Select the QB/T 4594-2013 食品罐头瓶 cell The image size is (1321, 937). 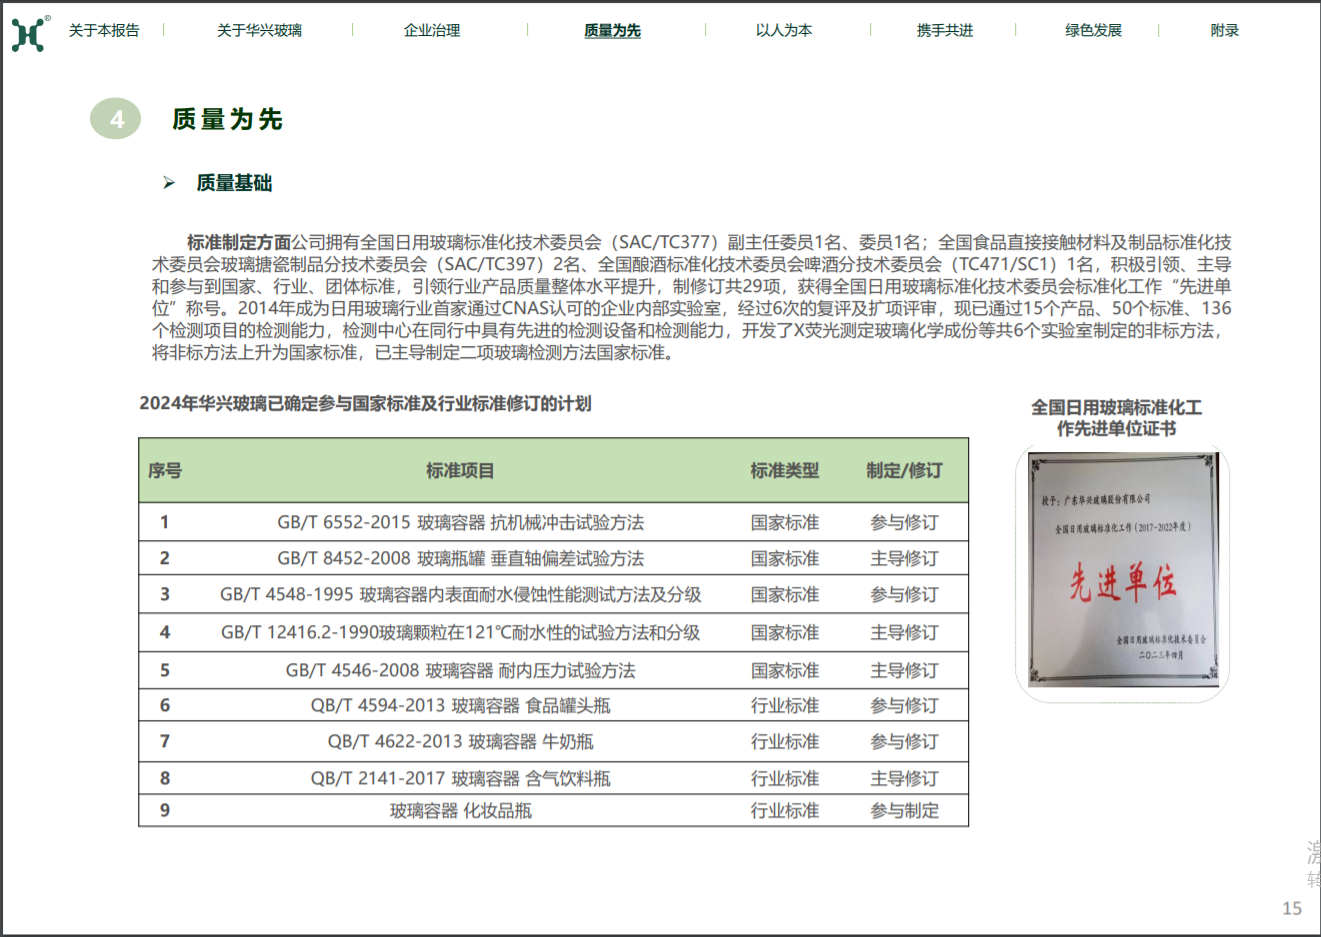[461, 706]
